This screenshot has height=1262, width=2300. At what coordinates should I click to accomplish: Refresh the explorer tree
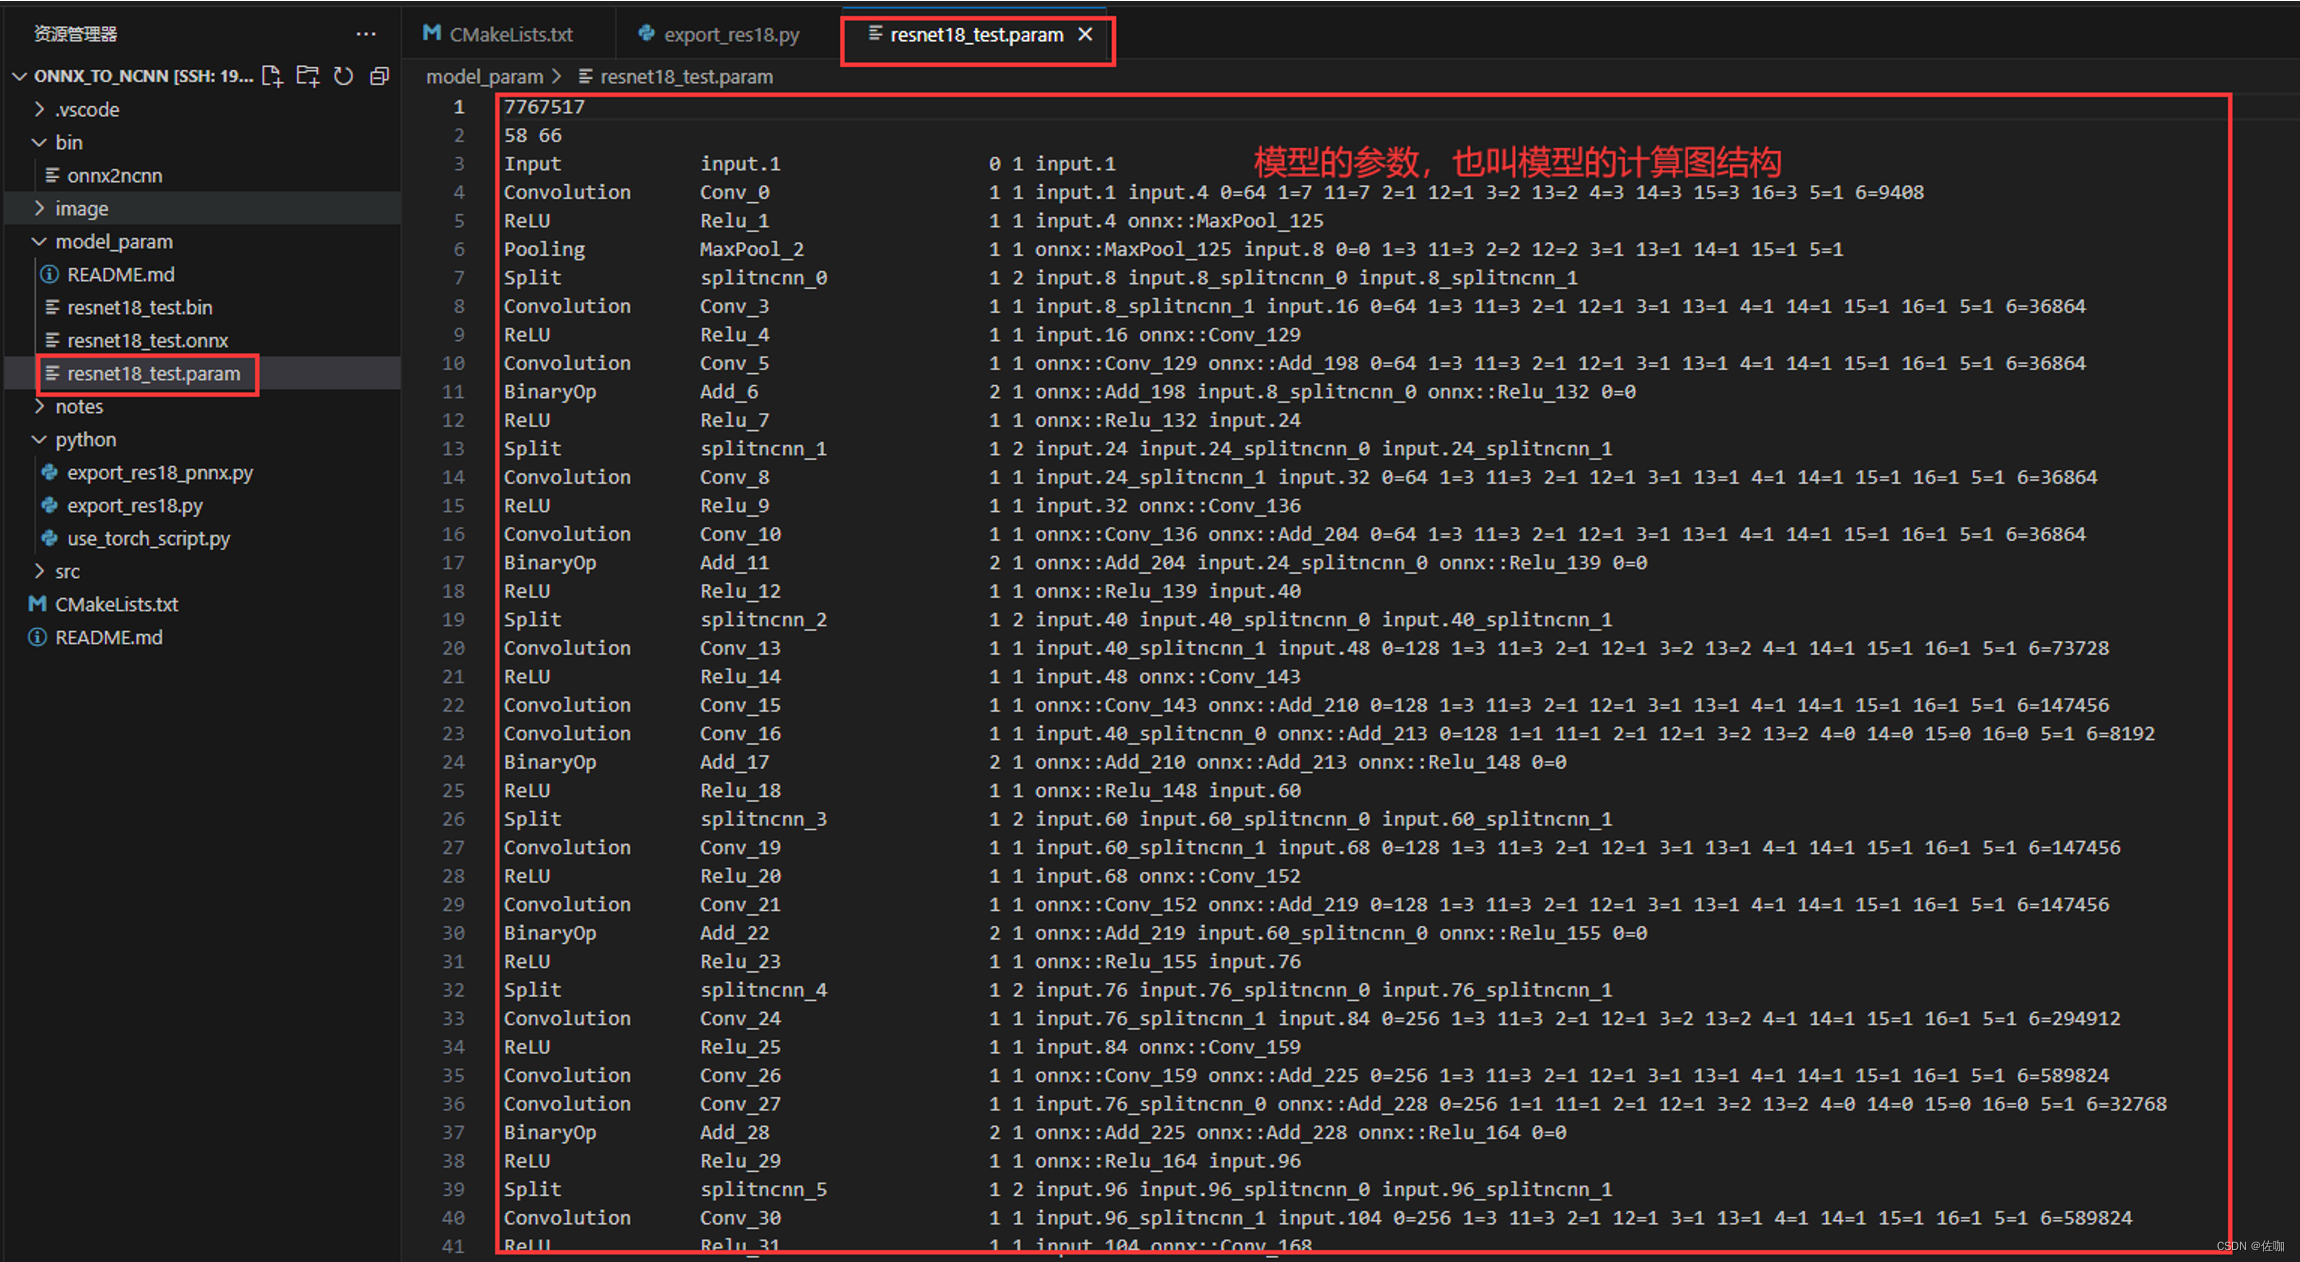click(344, 76)
